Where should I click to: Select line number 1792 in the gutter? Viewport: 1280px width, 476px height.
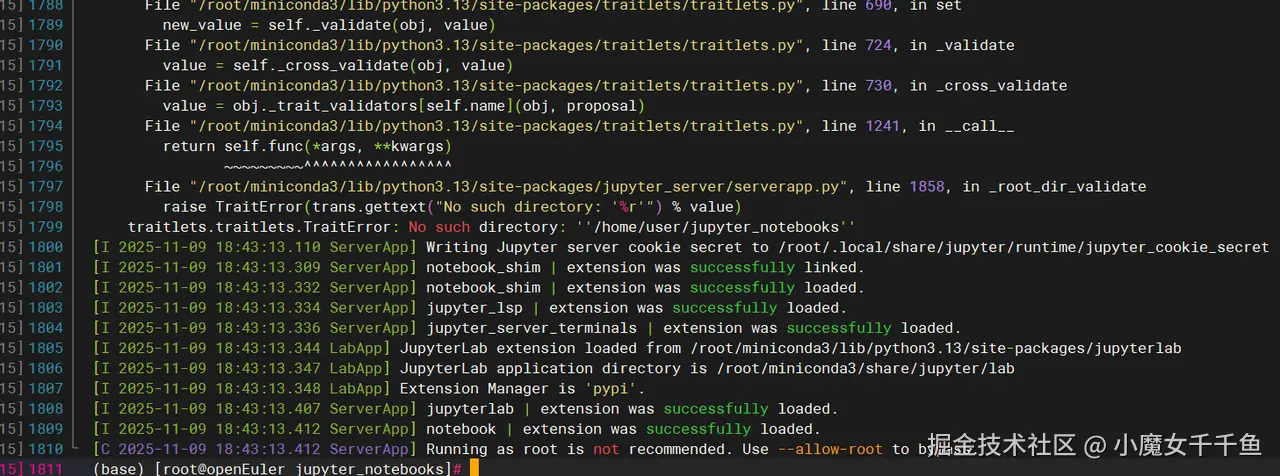45,85
